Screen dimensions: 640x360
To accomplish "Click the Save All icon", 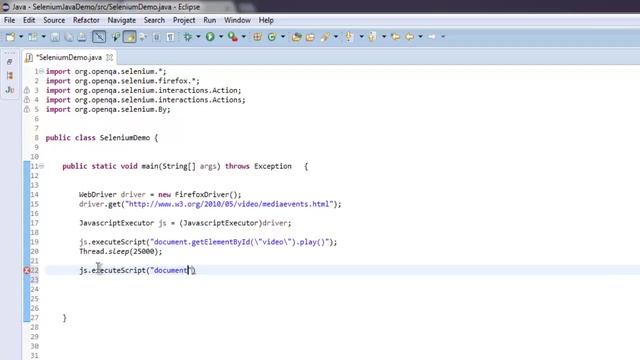I will (x=69, y=37).
